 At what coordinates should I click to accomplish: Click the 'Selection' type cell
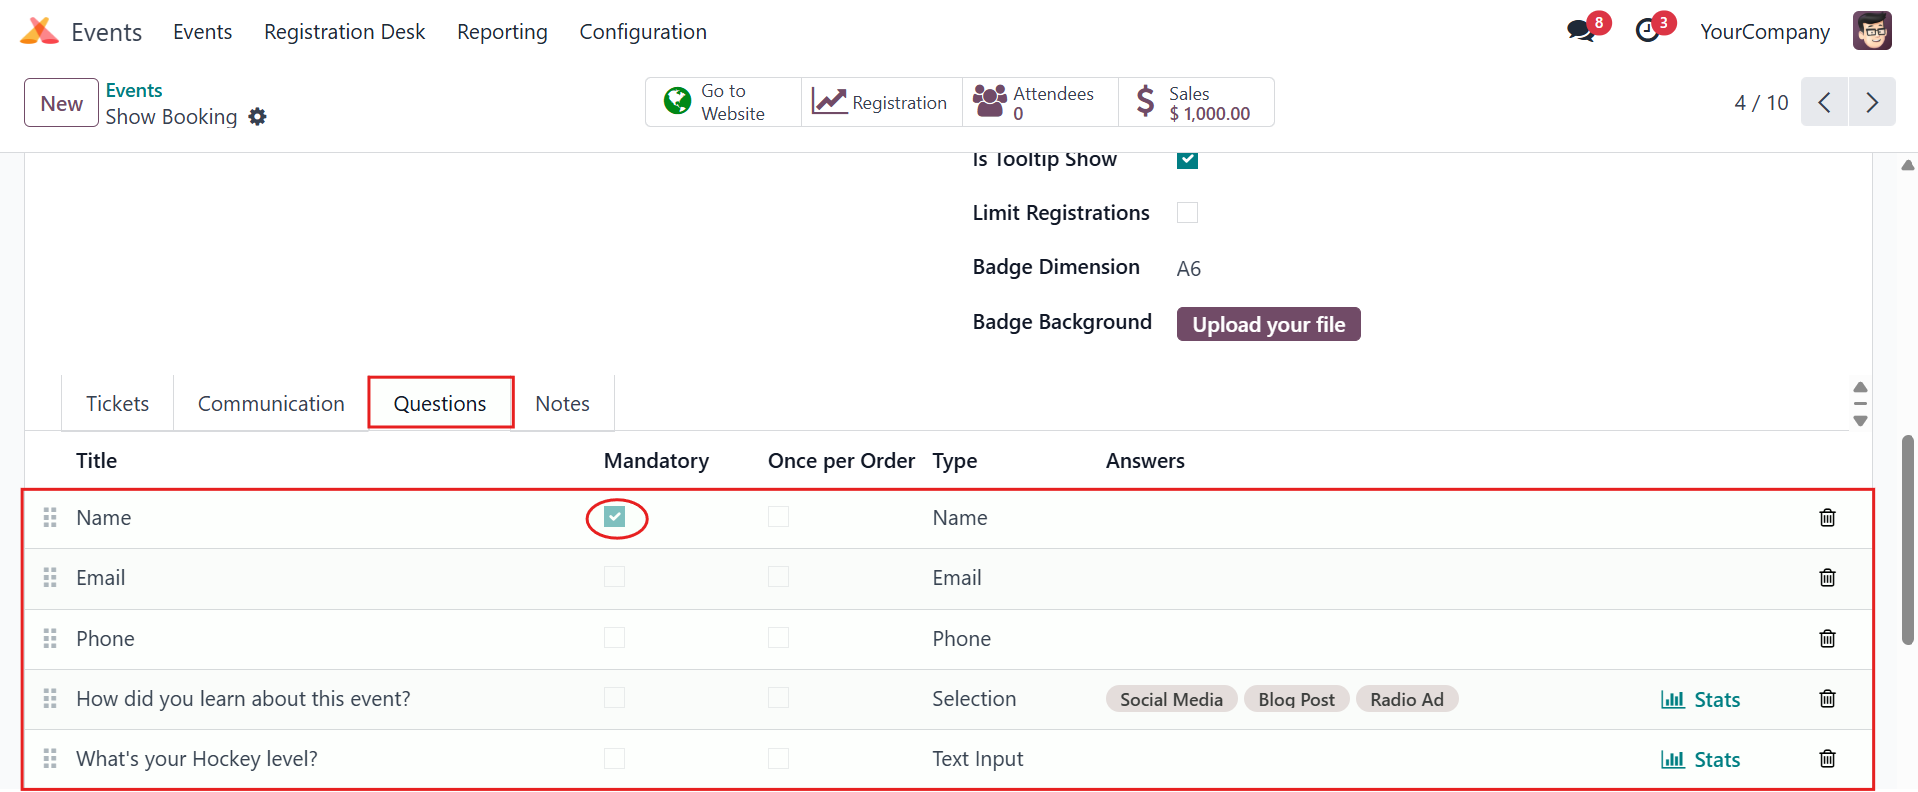coord(974,699)
